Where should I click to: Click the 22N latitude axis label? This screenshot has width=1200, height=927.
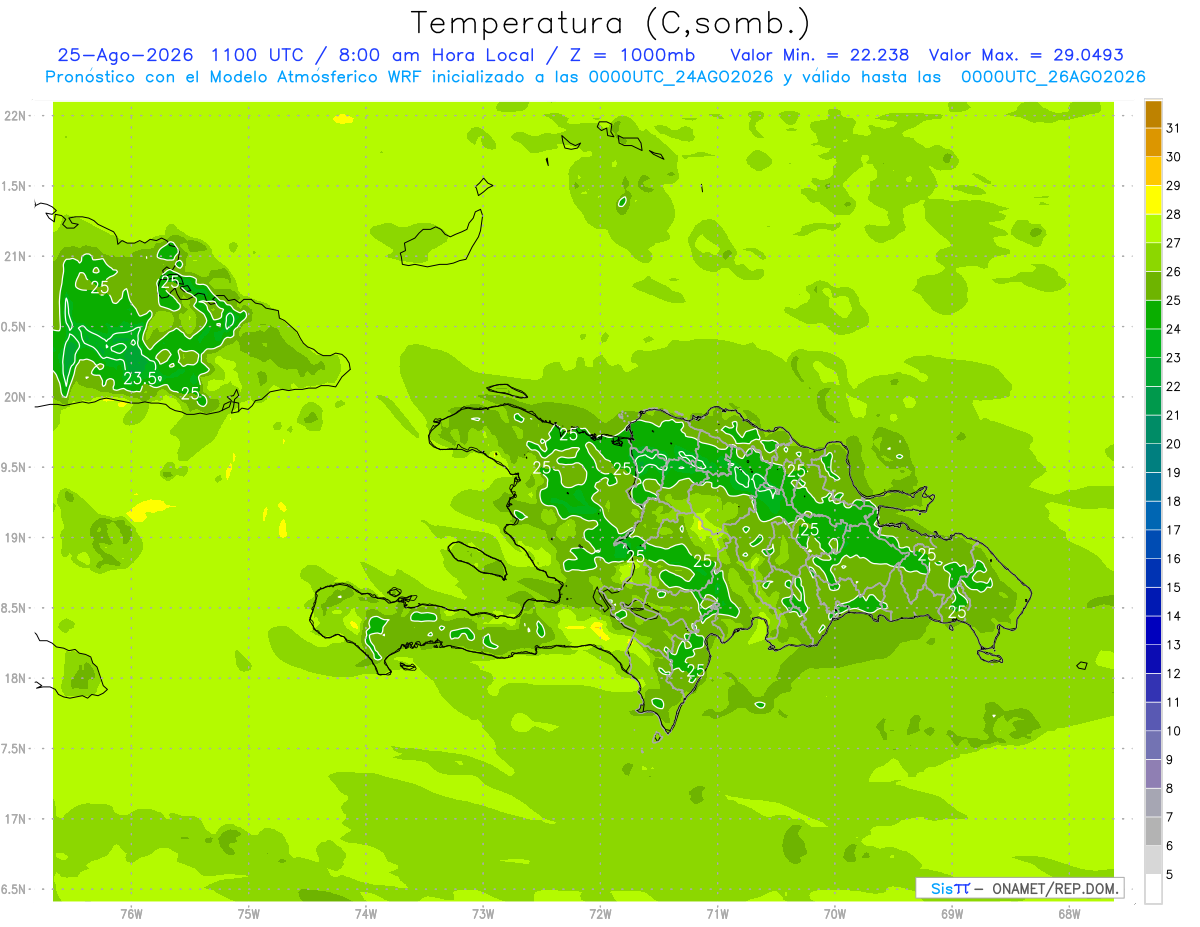(14, 116)
